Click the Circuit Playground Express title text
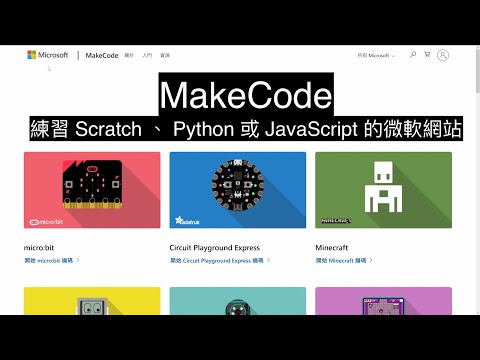This screenshot has height=360, width=480. [x=214, y=248]
